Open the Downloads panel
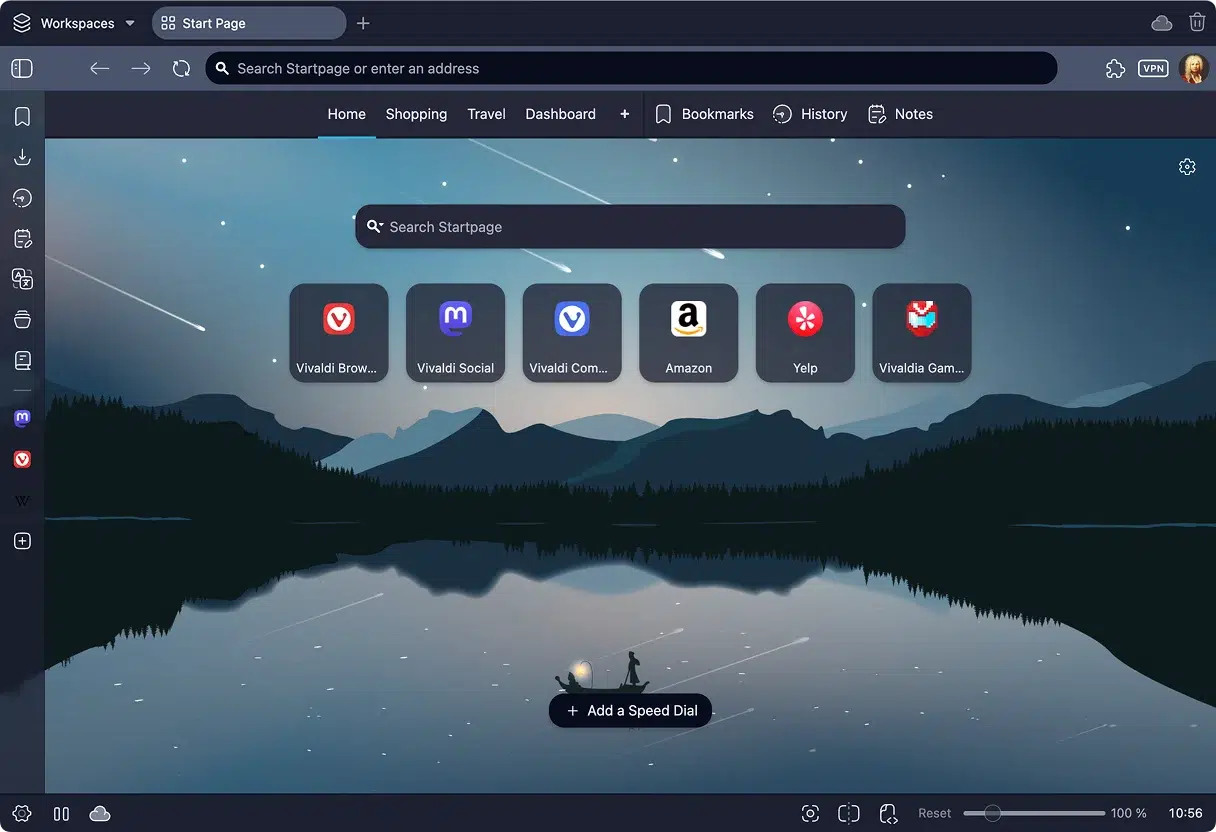This screenshot has height=832, width=1216. click(x=22, y=157)
